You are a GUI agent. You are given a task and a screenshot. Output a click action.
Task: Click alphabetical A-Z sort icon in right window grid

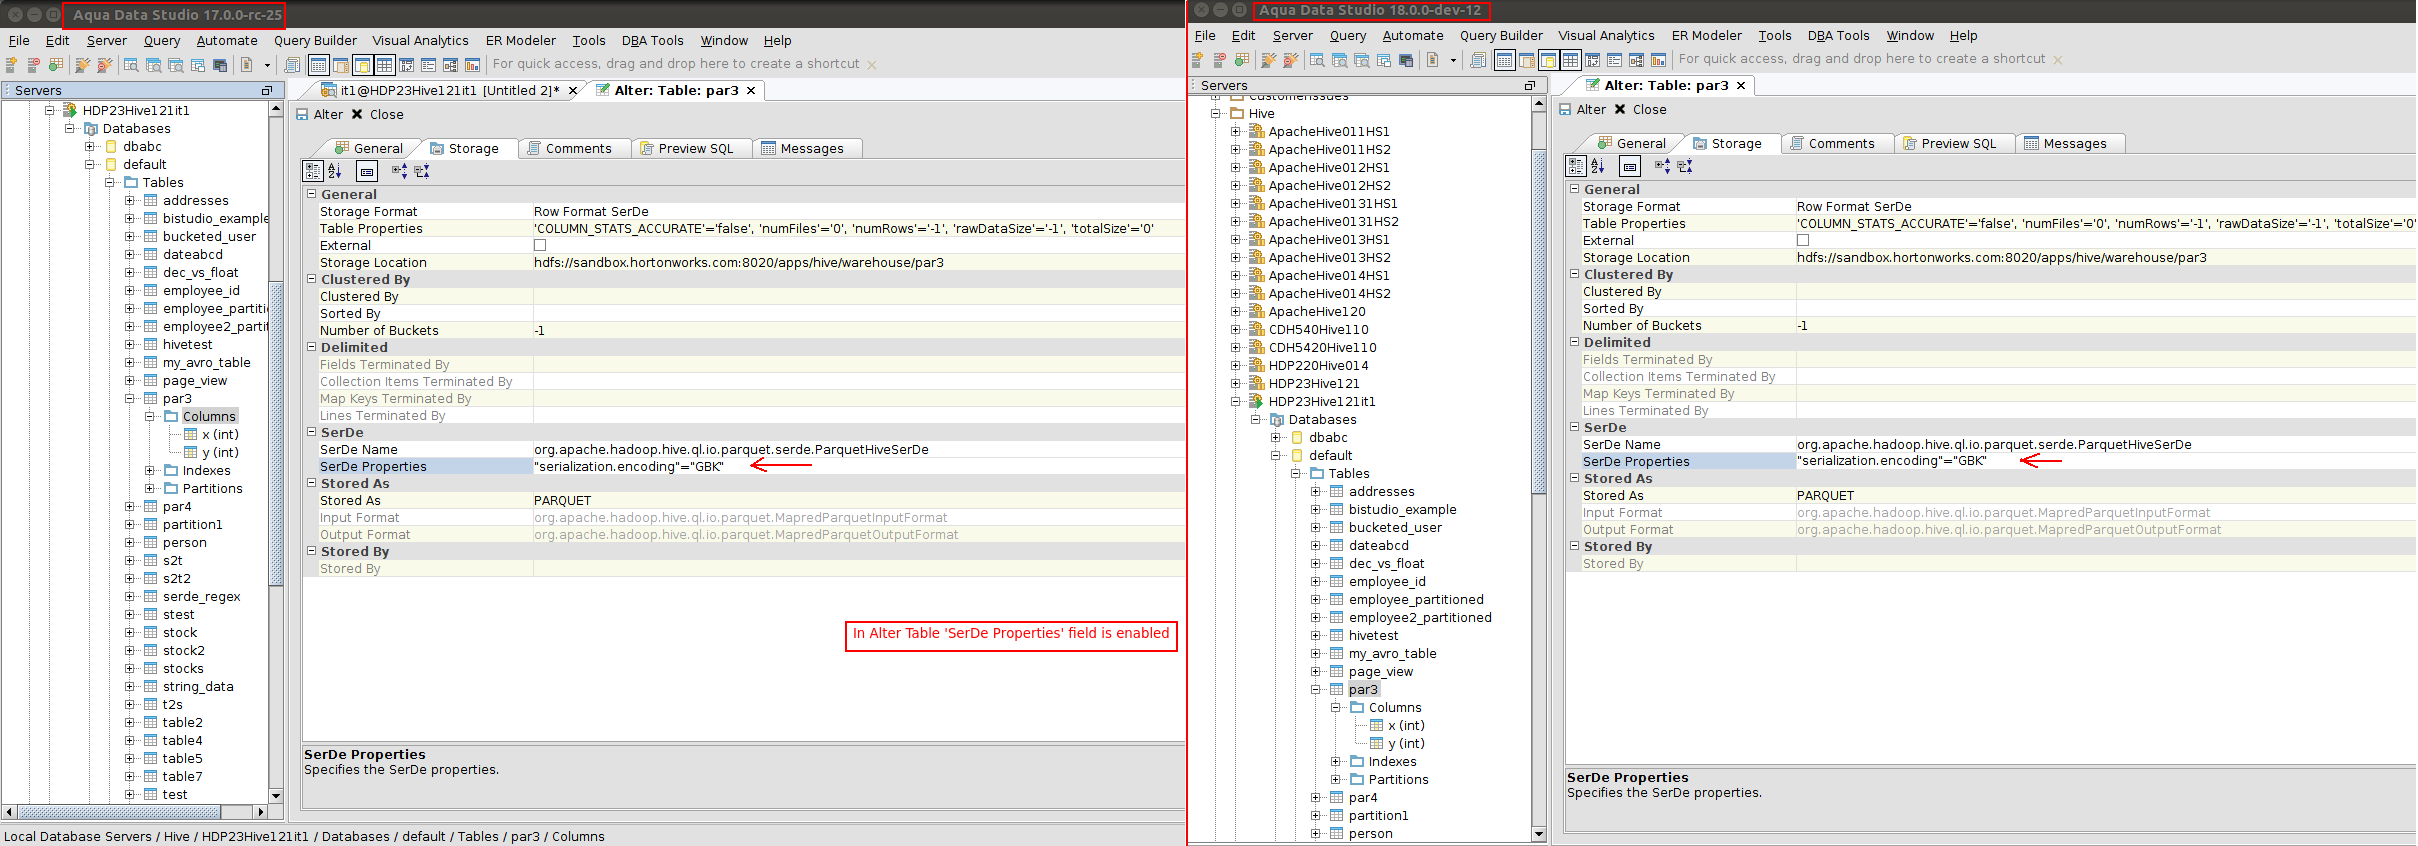(x=1598, y=166)
